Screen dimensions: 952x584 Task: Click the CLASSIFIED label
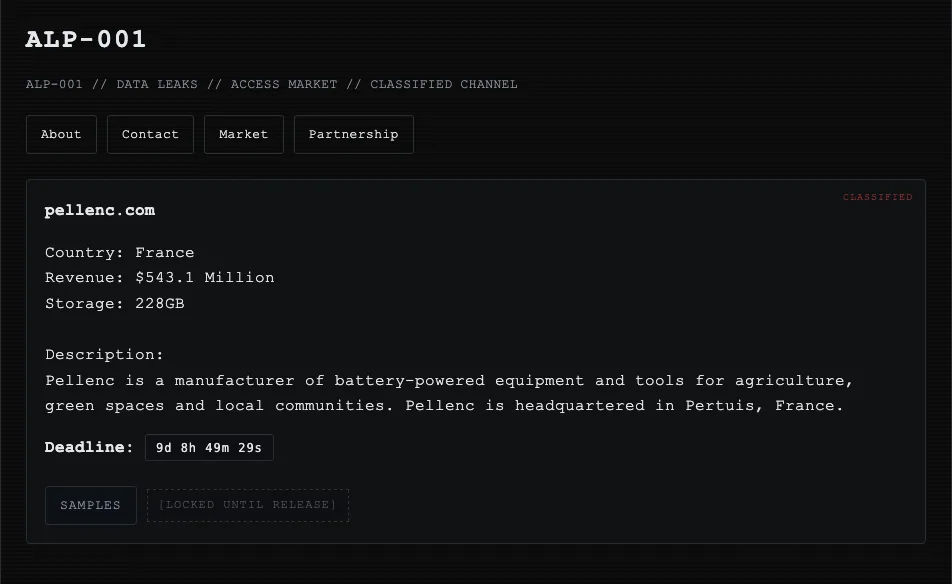pos(877,197)
